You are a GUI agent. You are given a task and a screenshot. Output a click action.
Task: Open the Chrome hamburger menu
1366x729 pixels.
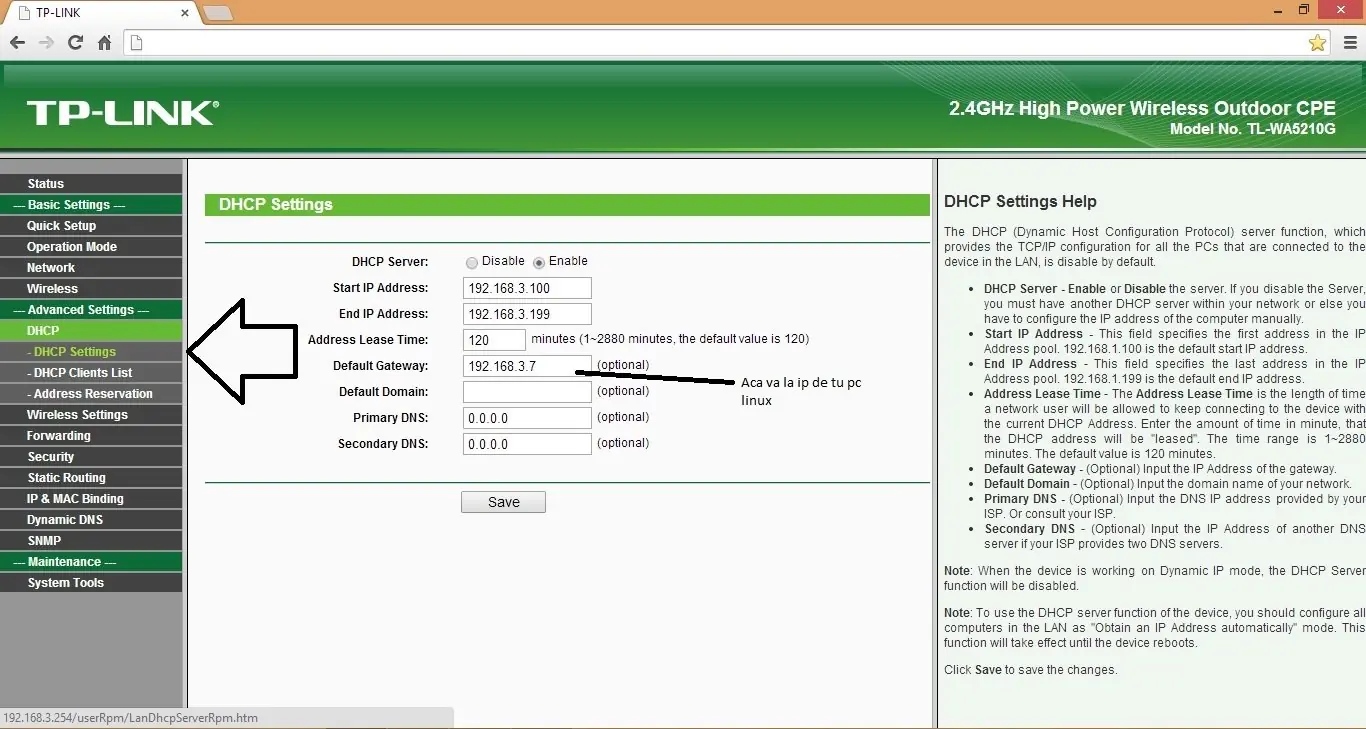[1350, 43]
